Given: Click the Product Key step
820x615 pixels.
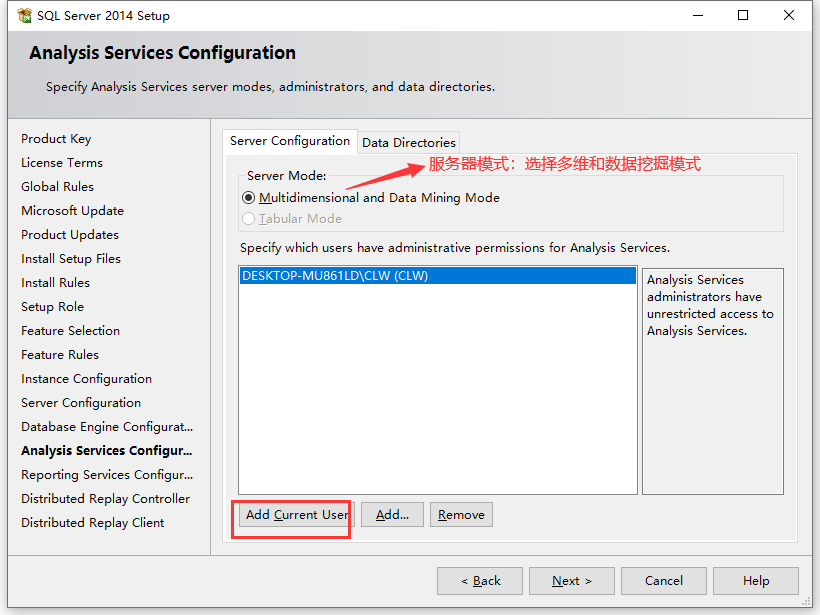Looking at the screenshot, I should click(56, 139).
